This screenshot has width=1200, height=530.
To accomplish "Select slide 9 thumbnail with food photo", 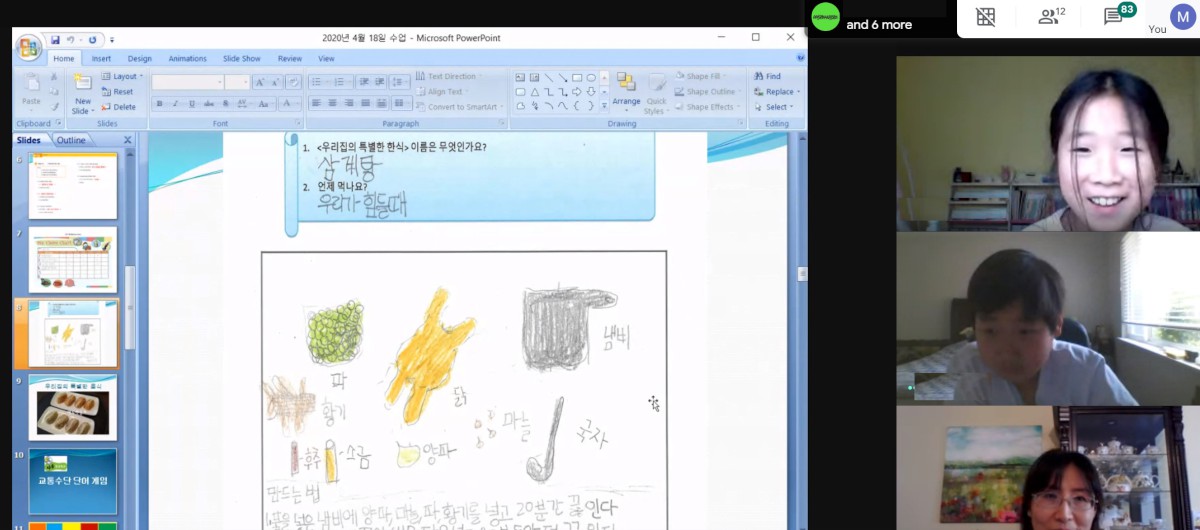I will pyautogui.click(x=73, y=408).
